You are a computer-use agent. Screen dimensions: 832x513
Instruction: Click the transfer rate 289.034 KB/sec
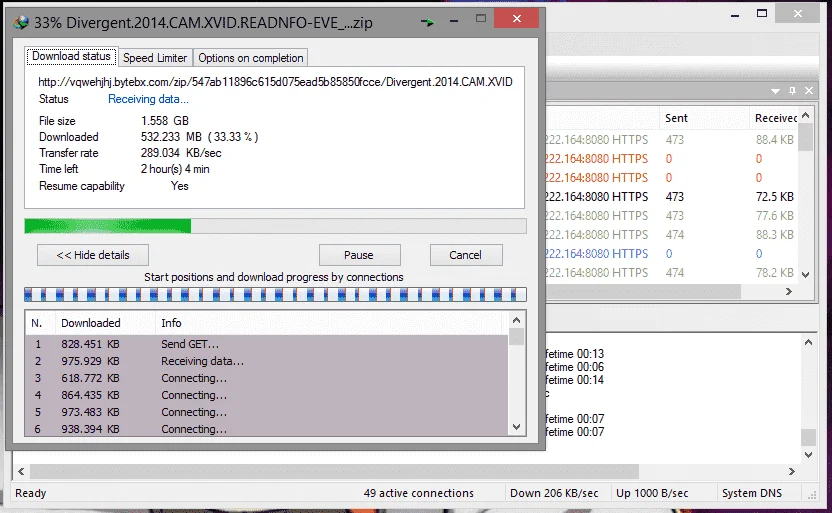point(181,153)
